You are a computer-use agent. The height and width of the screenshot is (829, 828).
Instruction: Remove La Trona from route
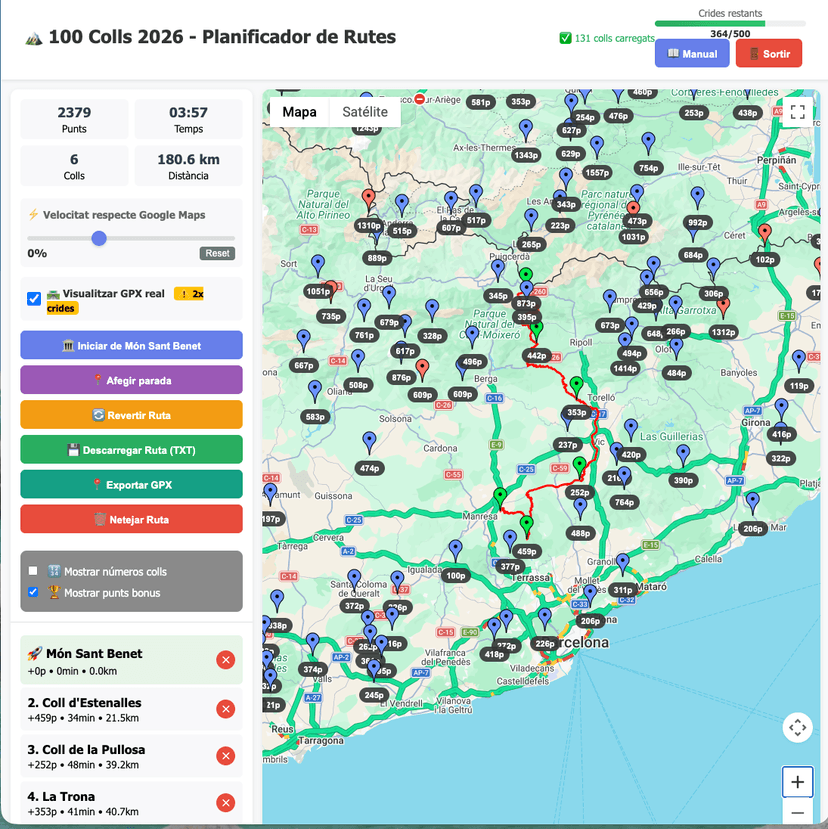[225, 802]
